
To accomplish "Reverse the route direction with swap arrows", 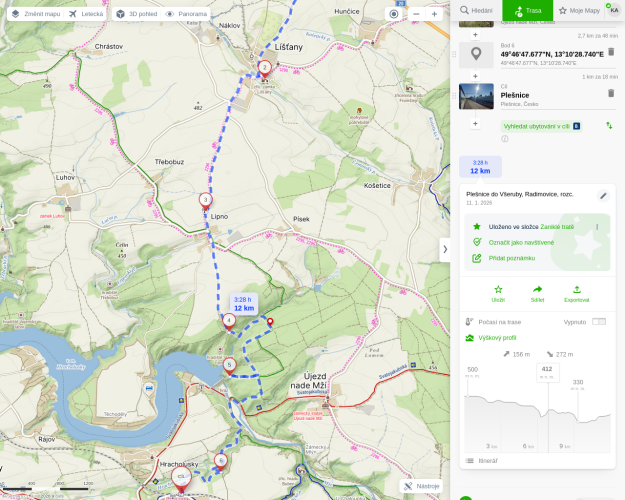I will 609,126.
